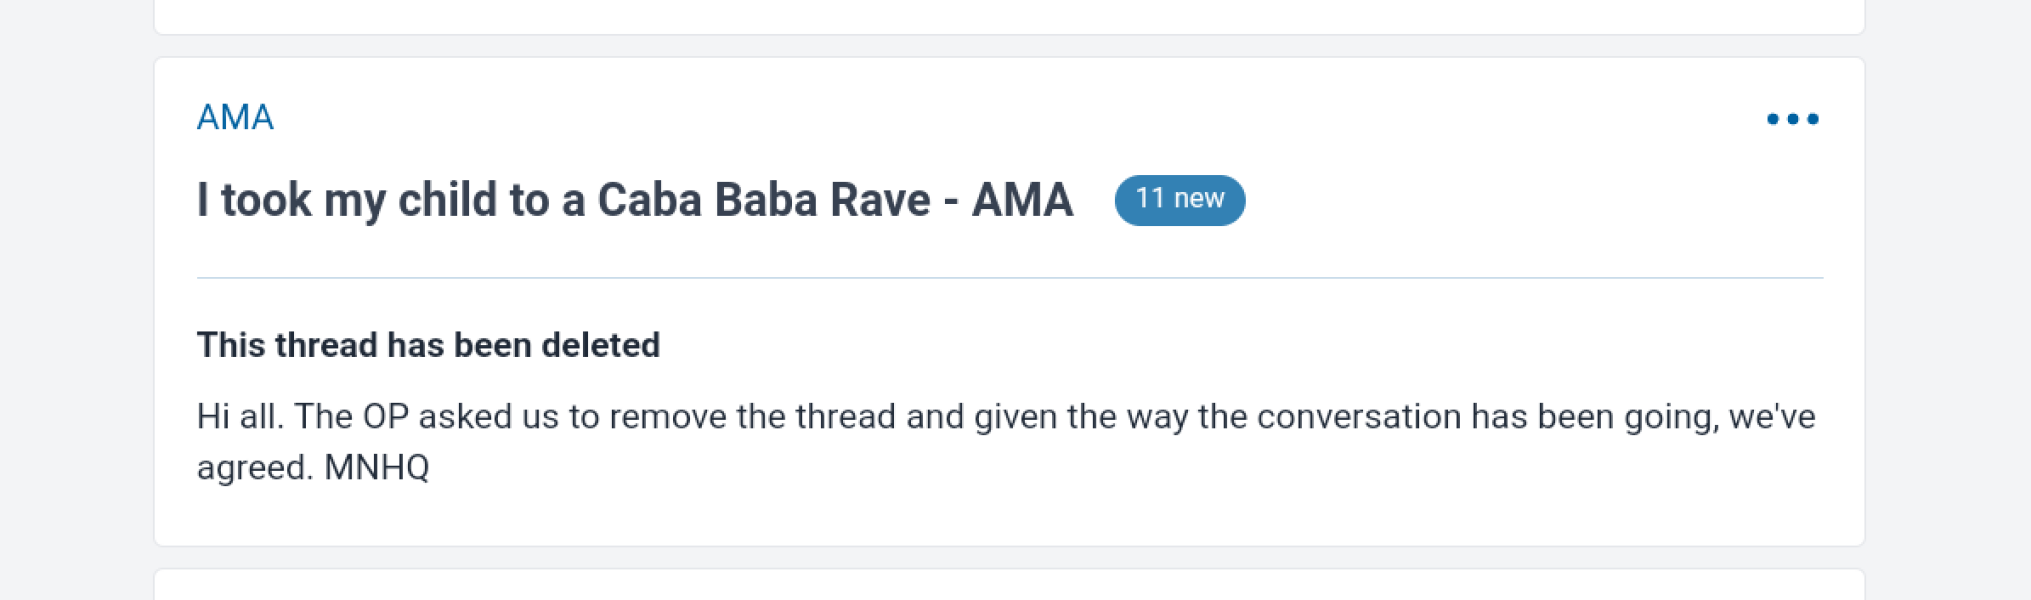Click the AMA topic link
The height and width of the screenshot is (600, 2031).
(x=235, y=117)
